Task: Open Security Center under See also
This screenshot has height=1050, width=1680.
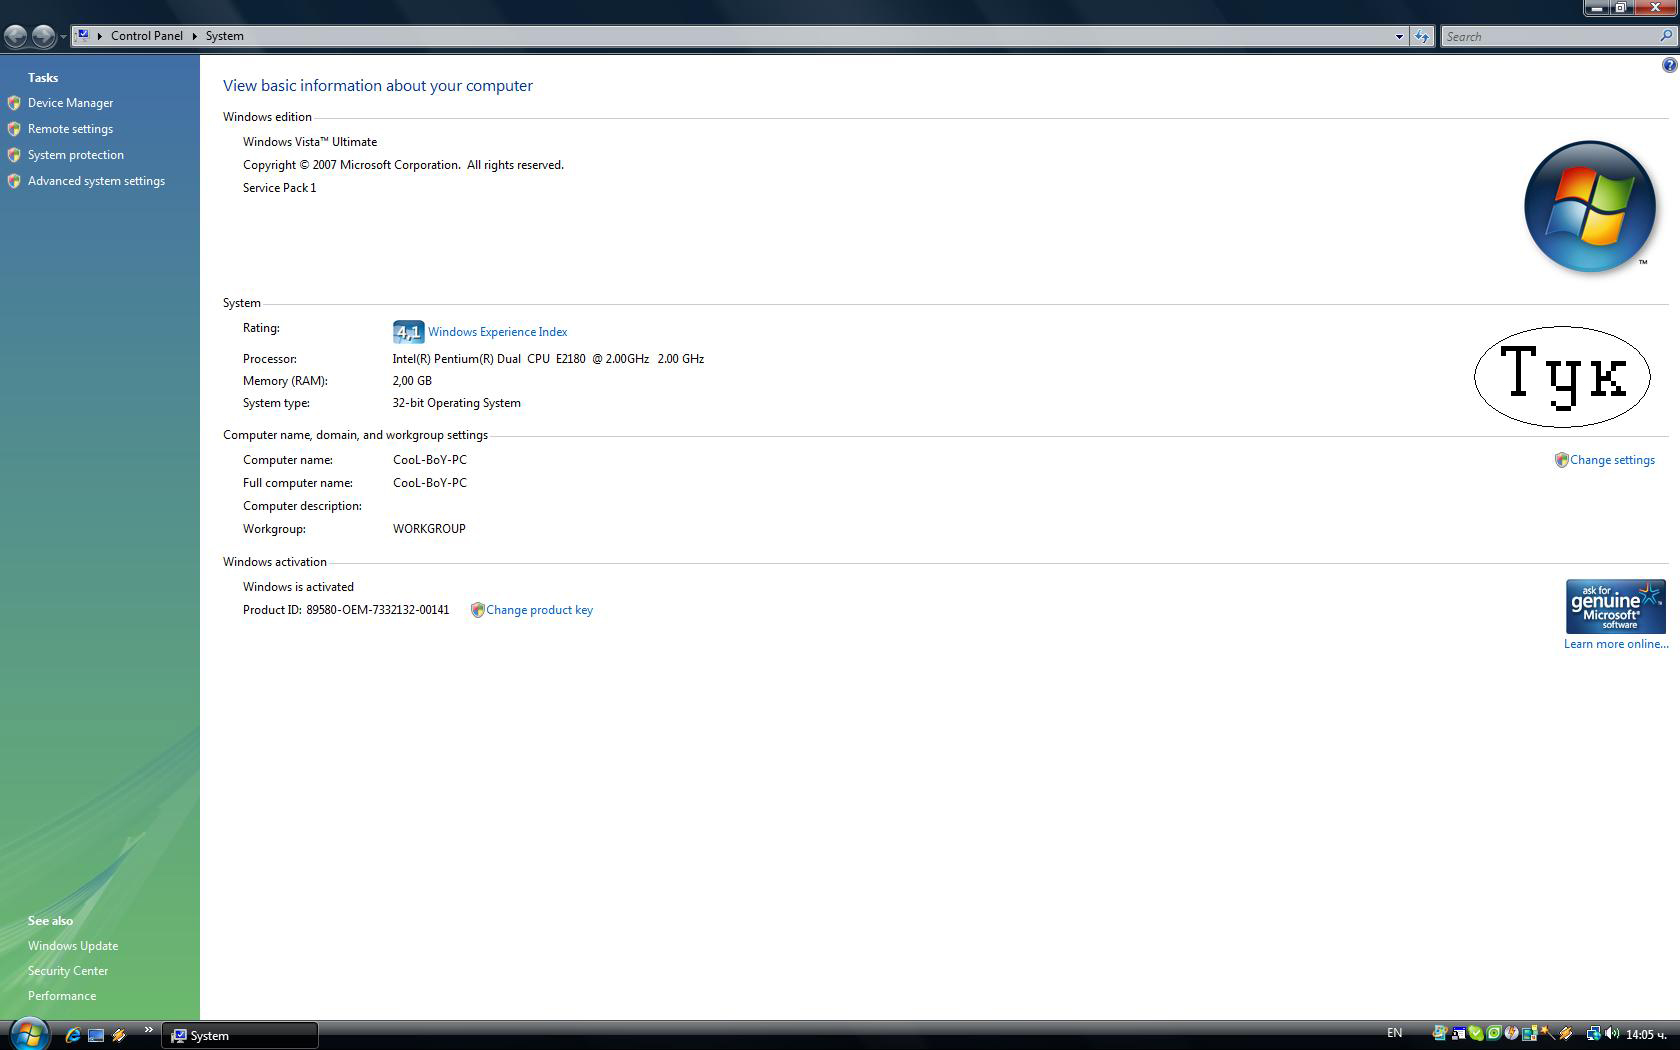Action: (x=68, y=971)
